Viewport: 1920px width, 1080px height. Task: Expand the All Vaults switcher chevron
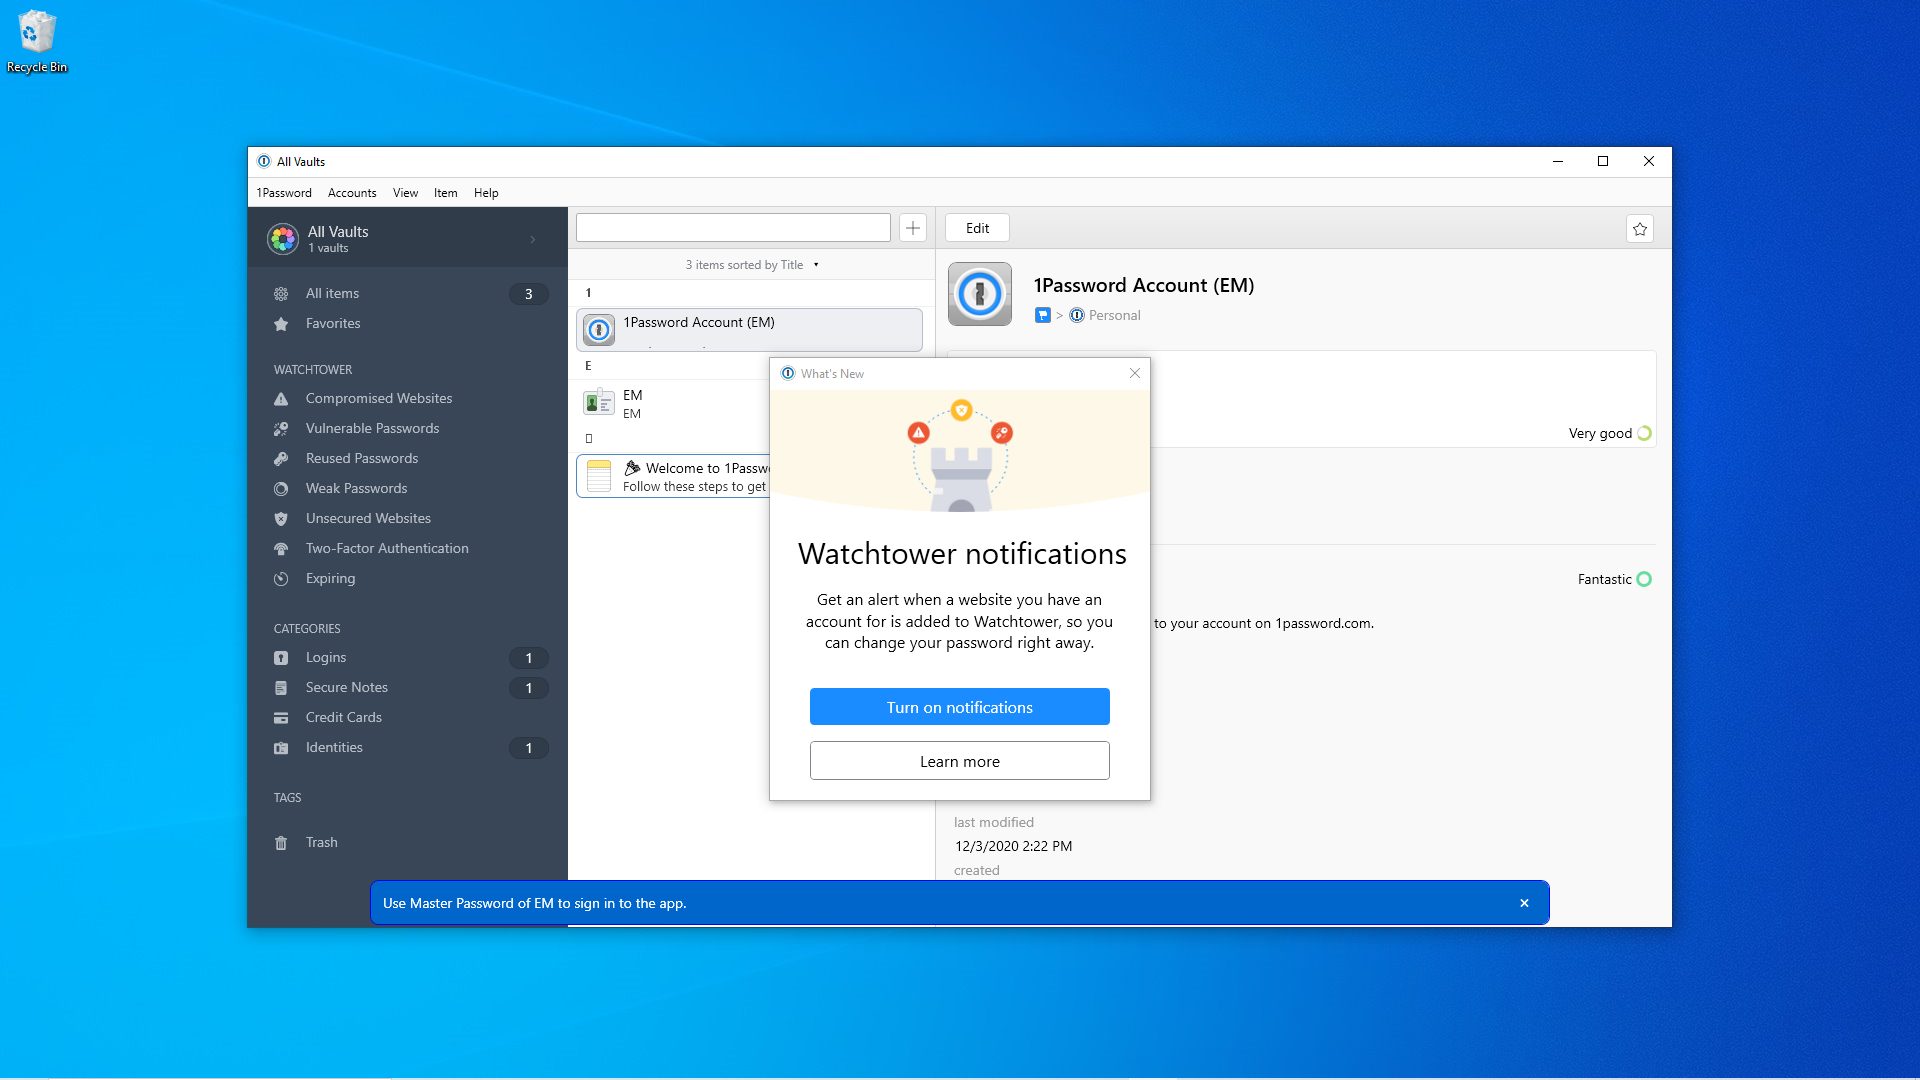tap(533, 239)
